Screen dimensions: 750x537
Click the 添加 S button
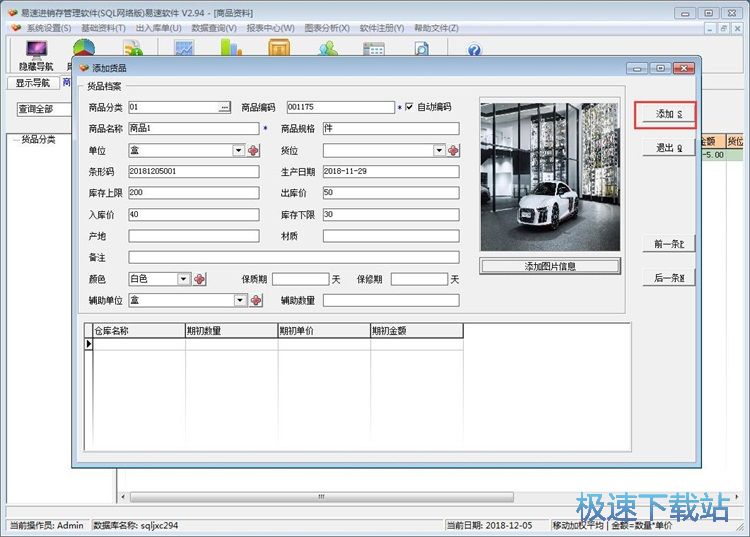pos(668,114)
